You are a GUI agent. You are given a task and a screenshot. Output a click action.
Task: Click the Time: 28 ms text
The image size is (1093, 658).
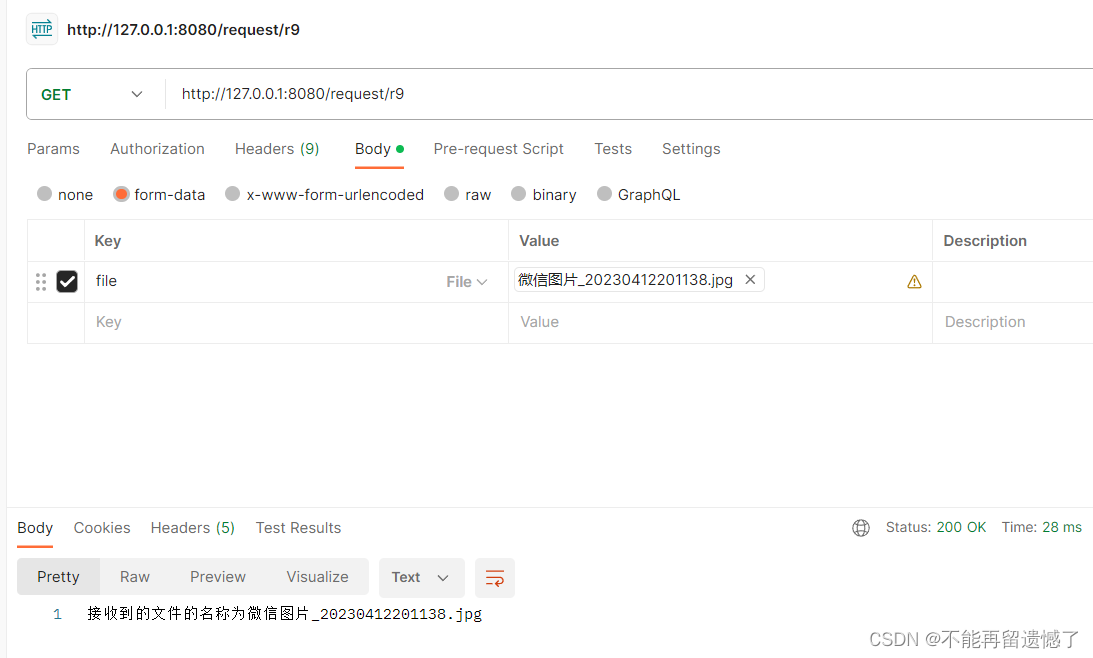[x=1041, y=528]
